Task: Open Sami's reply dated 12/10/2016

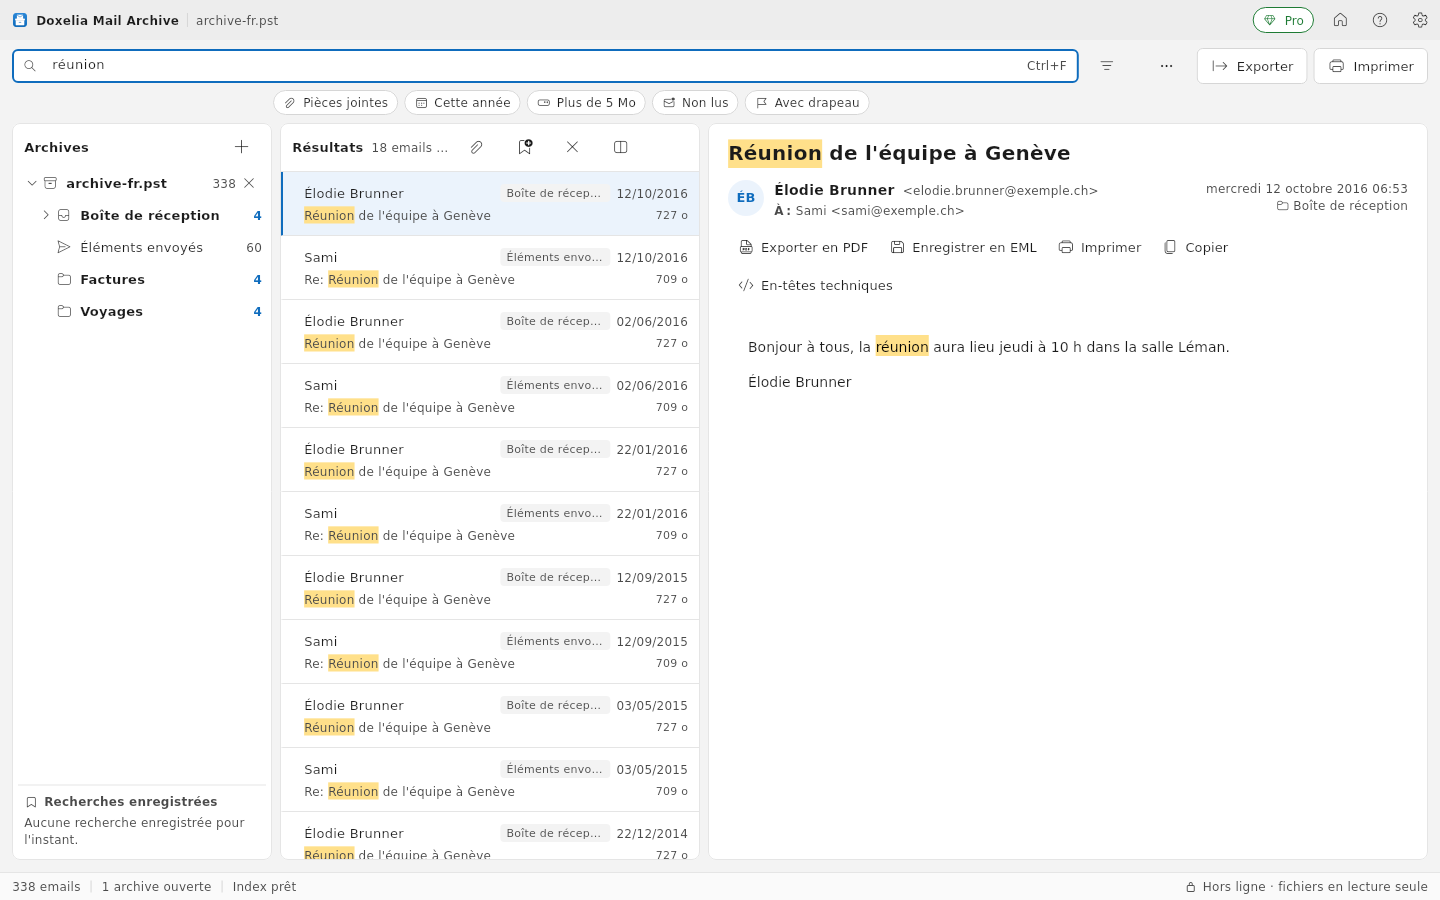Action: 490,268
